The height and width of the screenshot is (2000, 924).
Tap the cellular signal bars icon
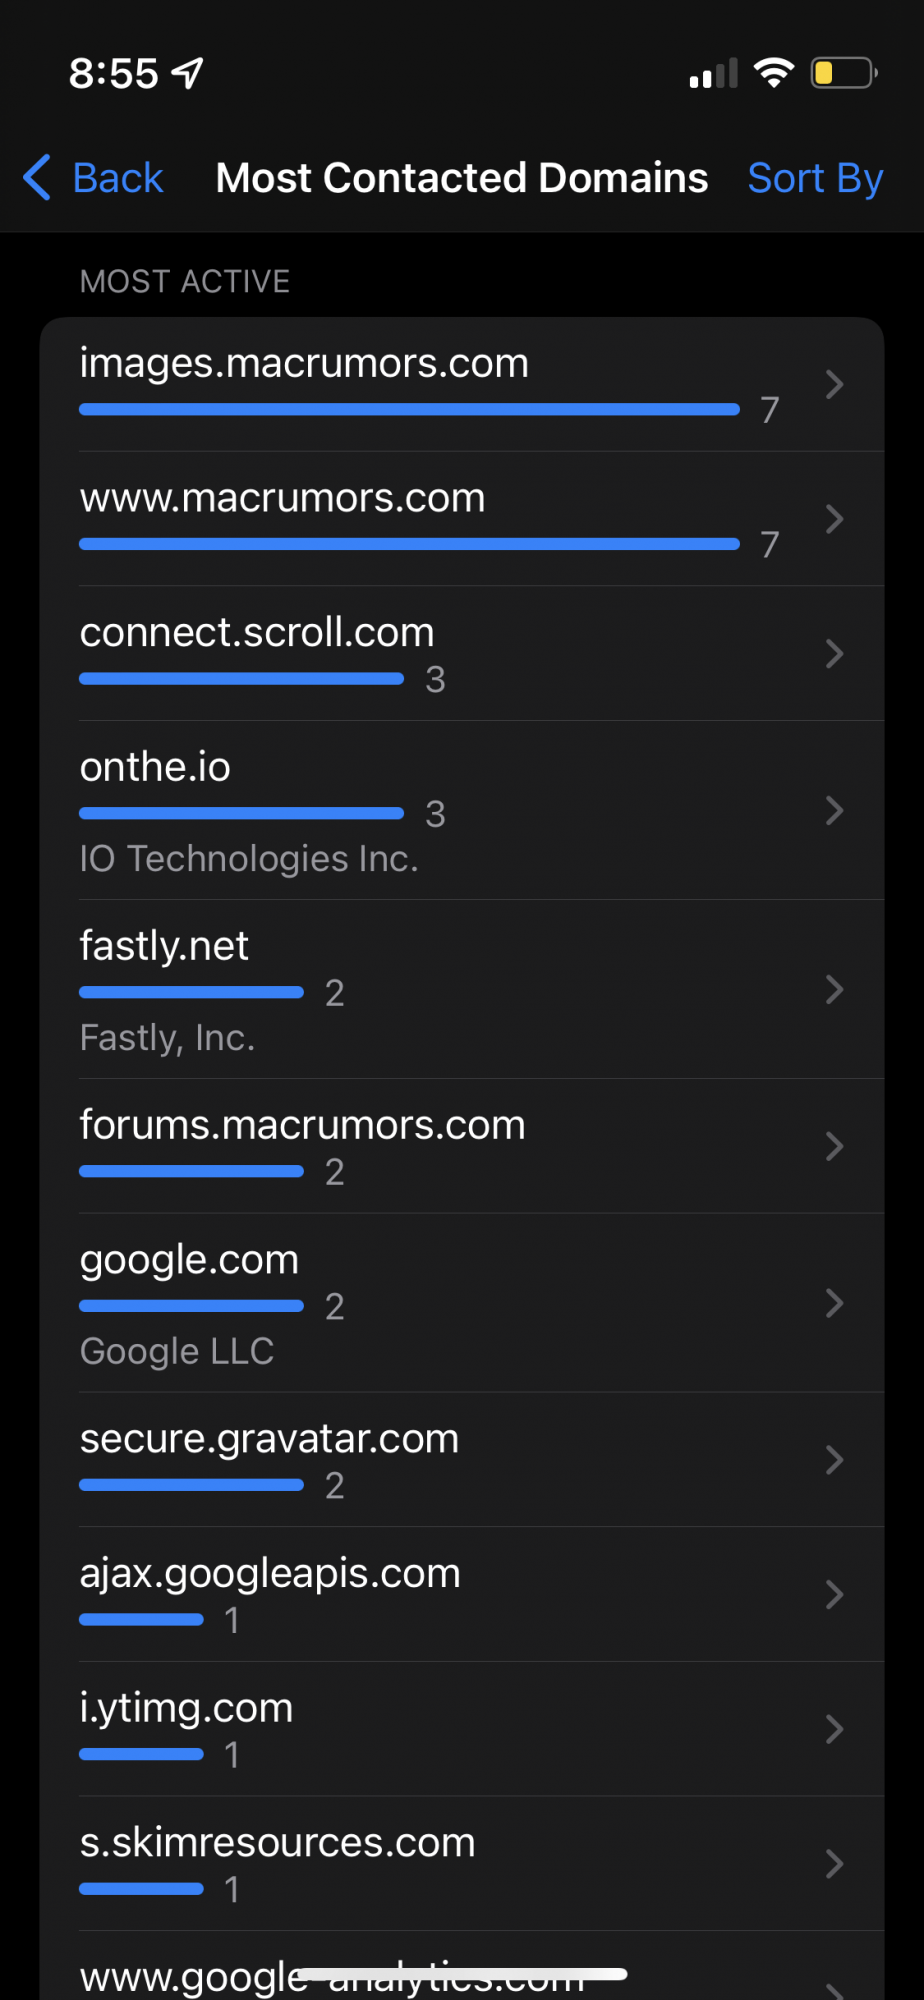point(713,74)
